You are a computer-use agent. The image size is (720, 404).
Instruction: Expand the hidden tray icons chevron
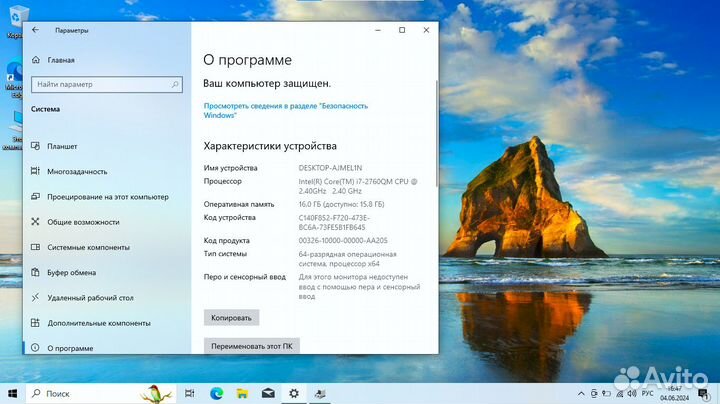click(x=581, y=394)
